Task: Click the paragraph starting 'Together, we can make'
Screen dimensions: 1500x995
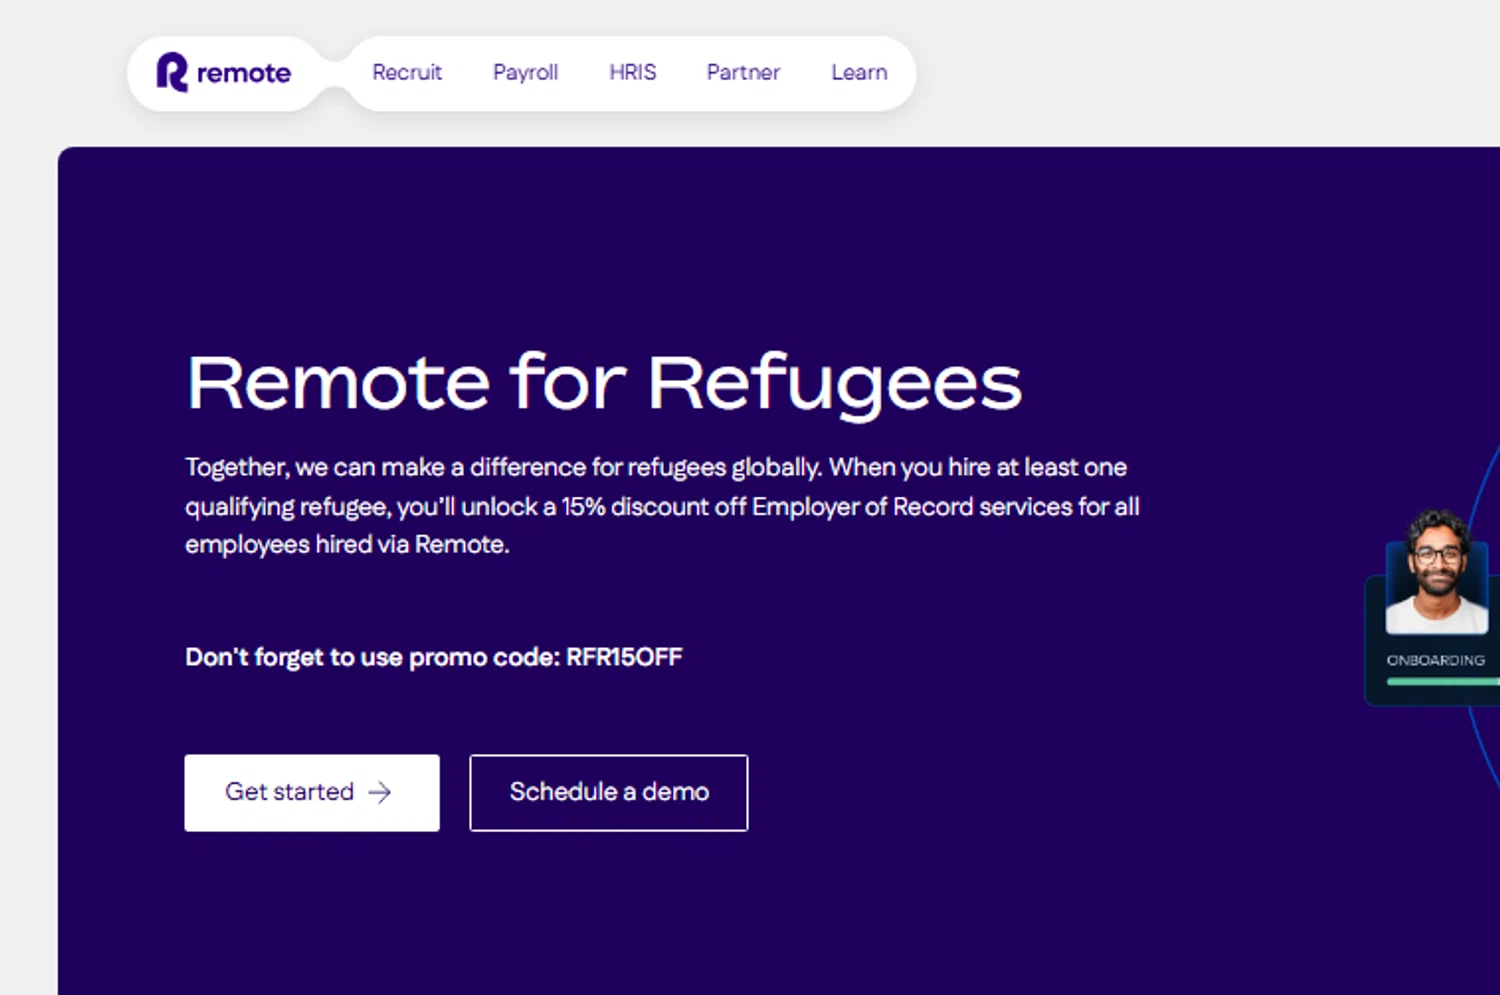Action: 662,506
